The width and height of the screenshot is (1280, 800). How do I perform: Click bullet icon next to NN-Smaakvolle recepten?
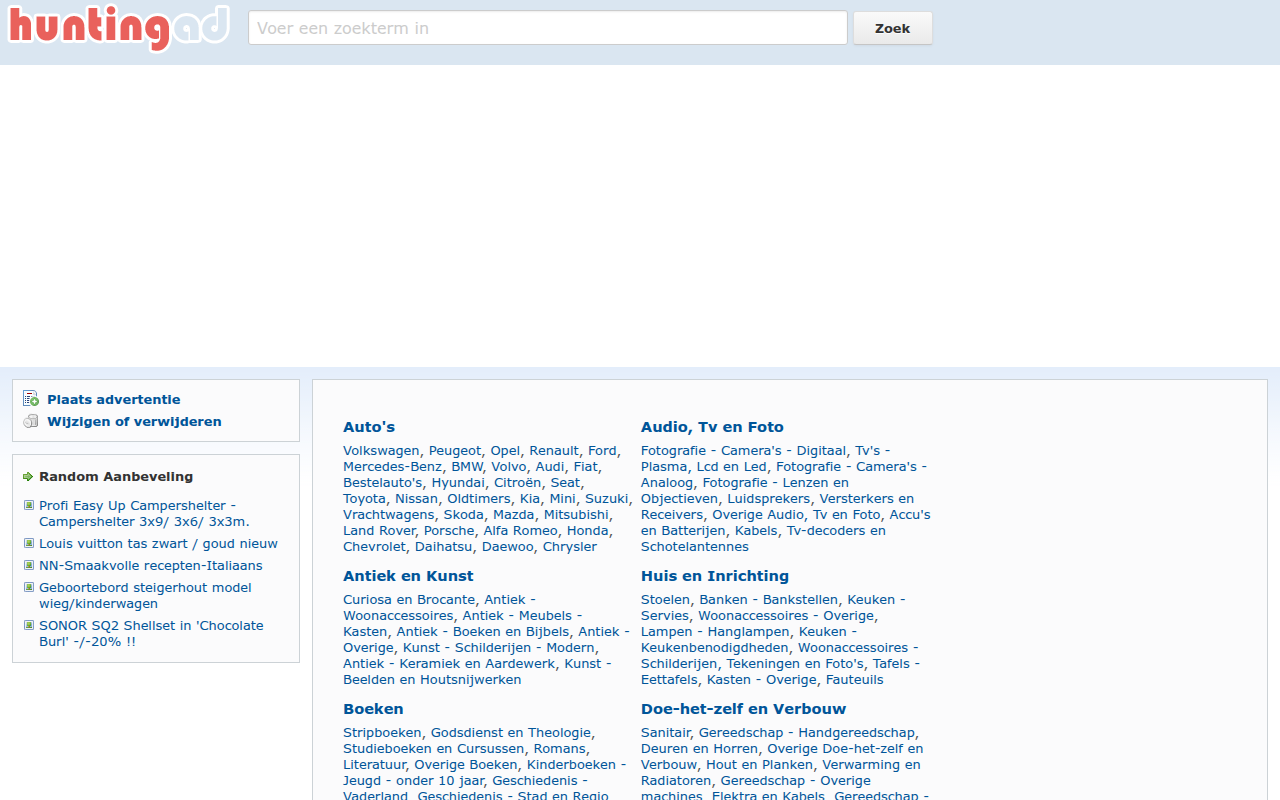pos(29,566)
